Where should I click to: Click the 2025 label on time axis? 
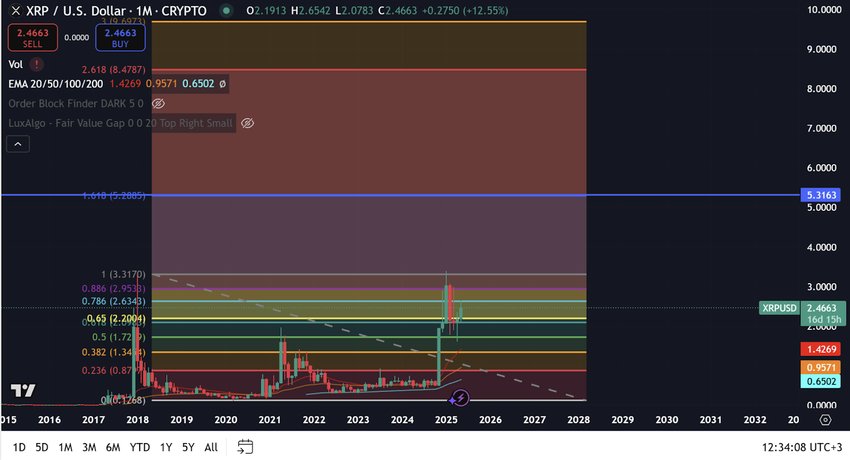pyautogui.click(x=446, y=420)
